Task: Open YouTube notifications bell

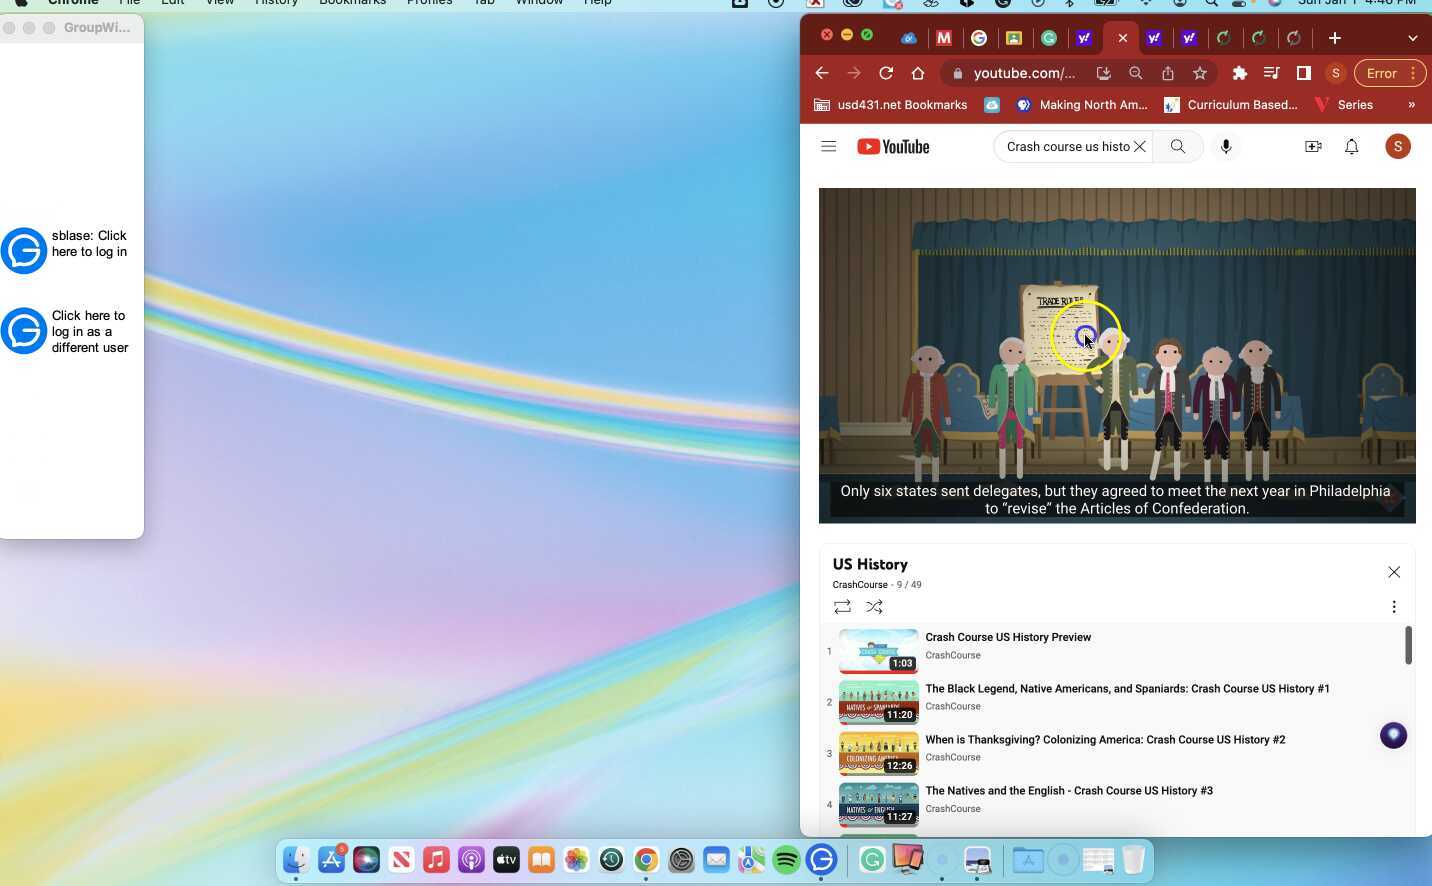Action: pyautogui.click(x=1351, y=147)
